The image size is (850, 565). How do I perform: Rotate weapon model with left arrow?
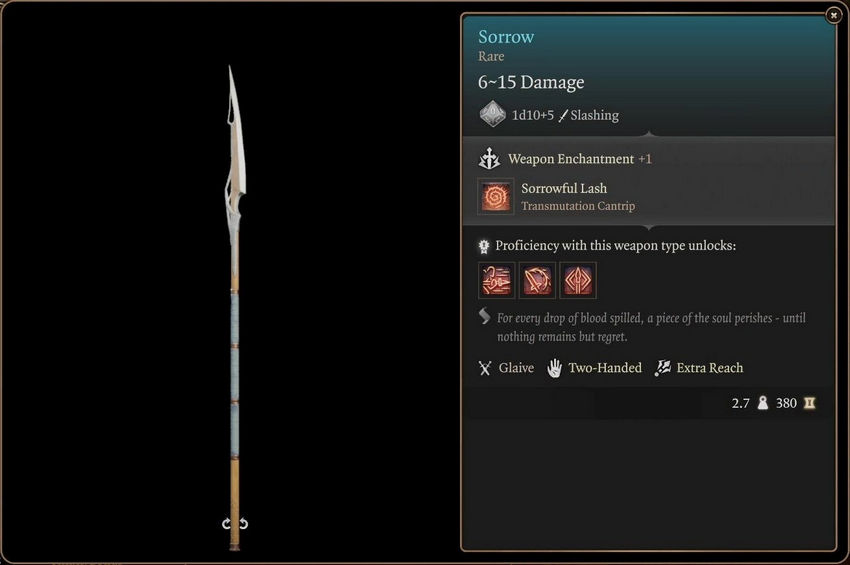tap(227, 524)
